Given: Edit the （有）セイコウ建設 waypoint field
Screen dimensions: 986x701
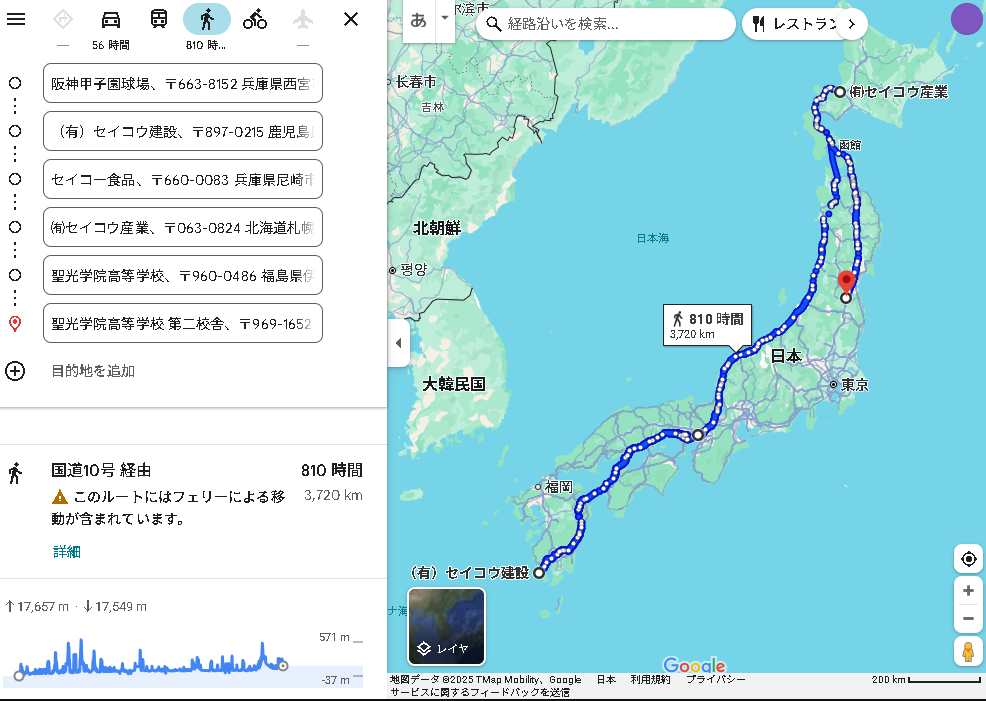Looking at the screenshot, I should [183, 131].
